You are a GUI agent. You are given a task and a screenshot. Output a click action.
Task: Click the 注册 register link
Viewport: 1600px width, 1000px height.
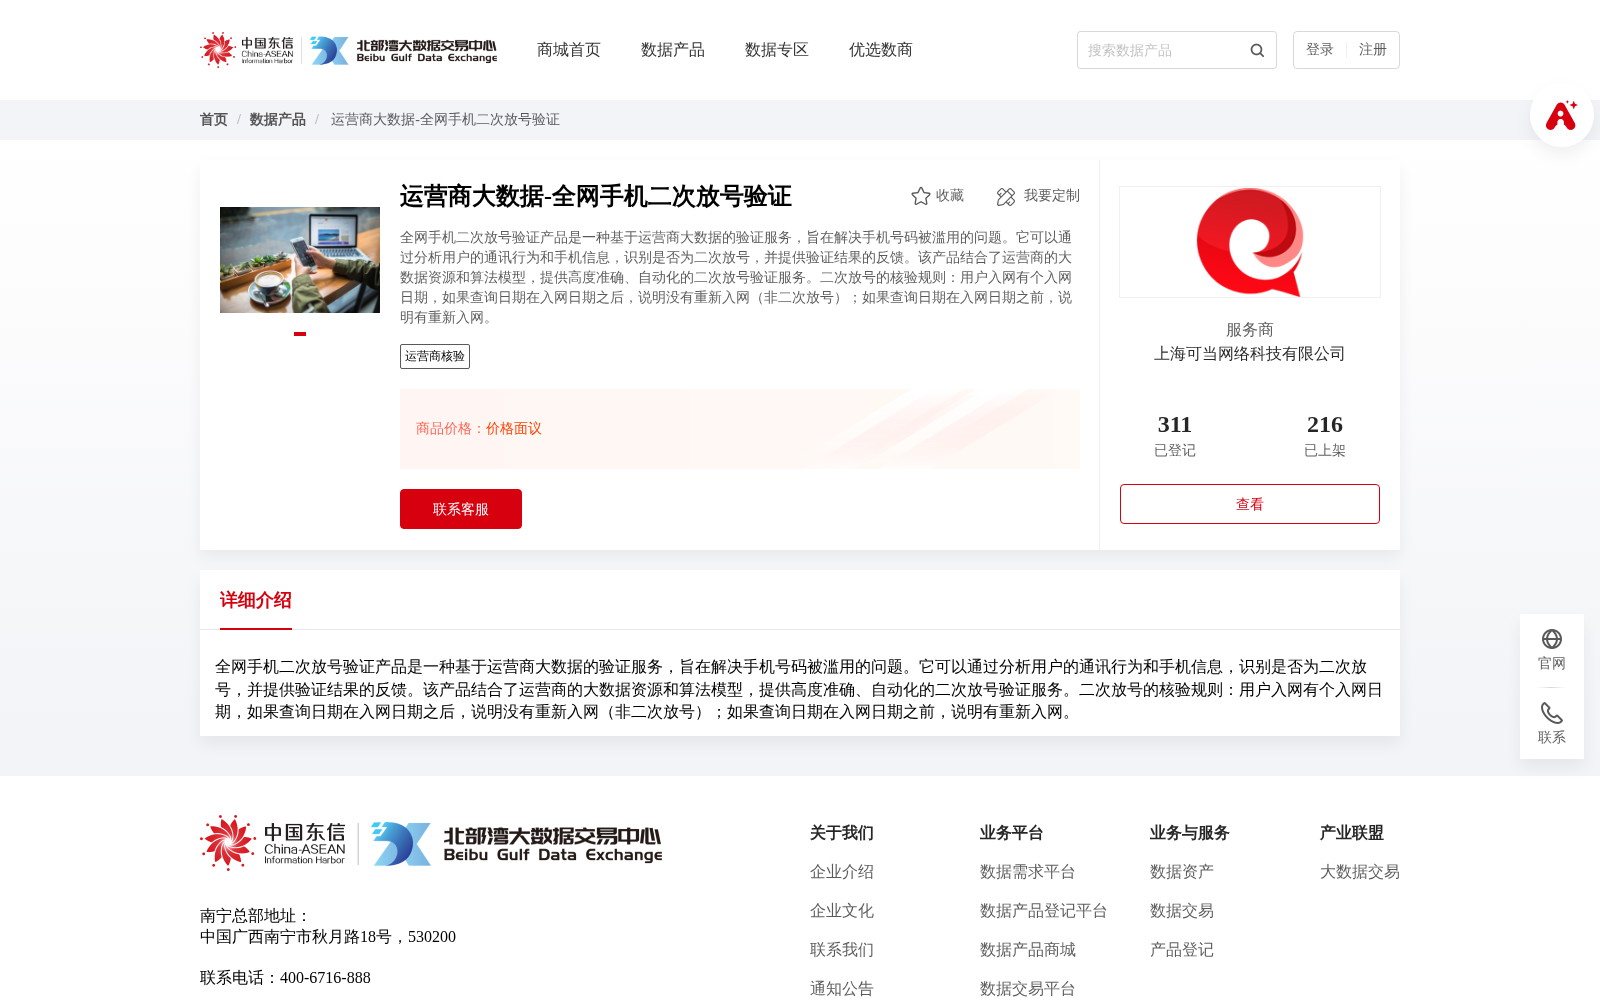click(x=1373, y=50)
